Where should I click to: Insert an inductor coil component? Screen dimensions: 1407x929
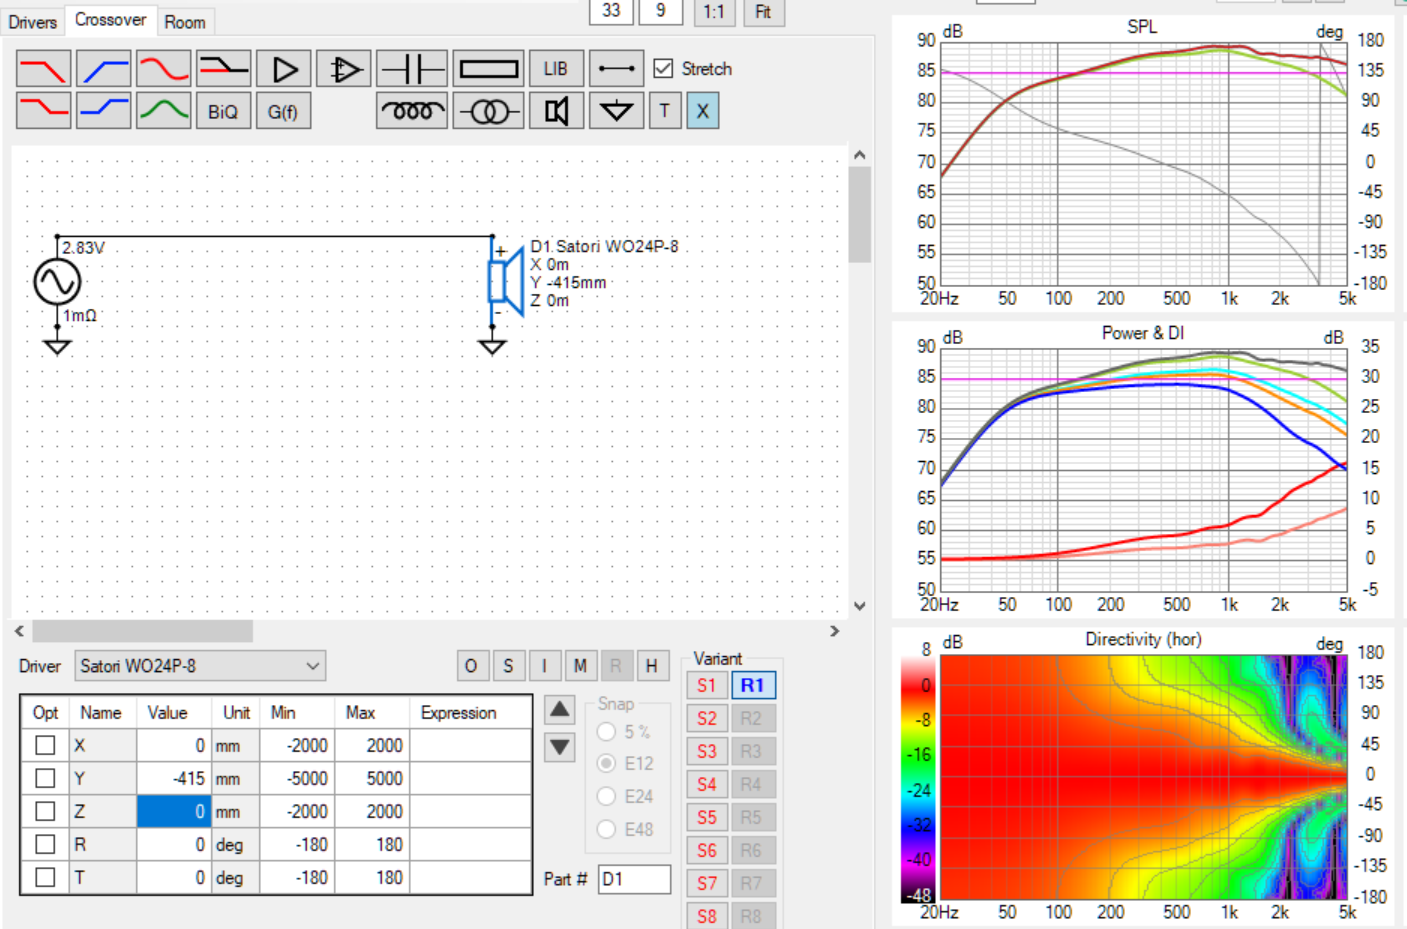point(412,110)
